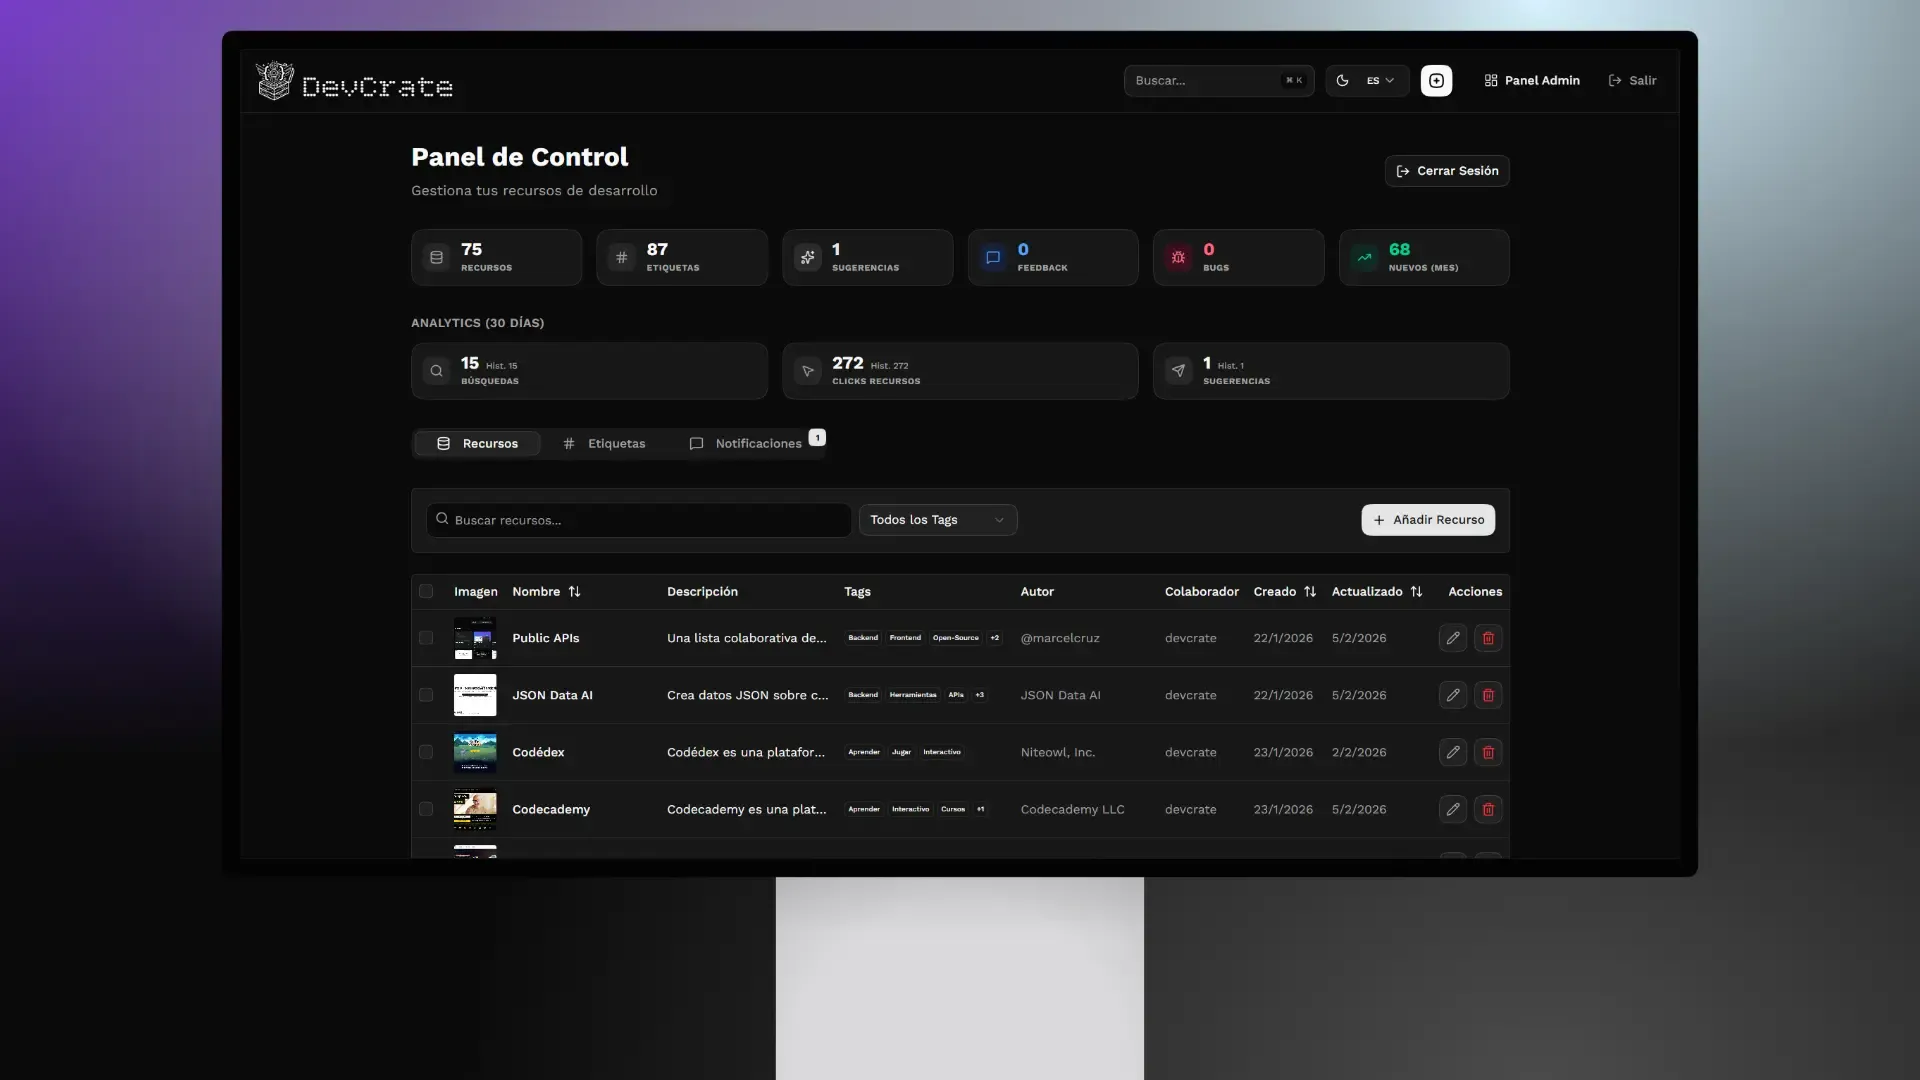Open the Notificaciones tab

(746, 444)
